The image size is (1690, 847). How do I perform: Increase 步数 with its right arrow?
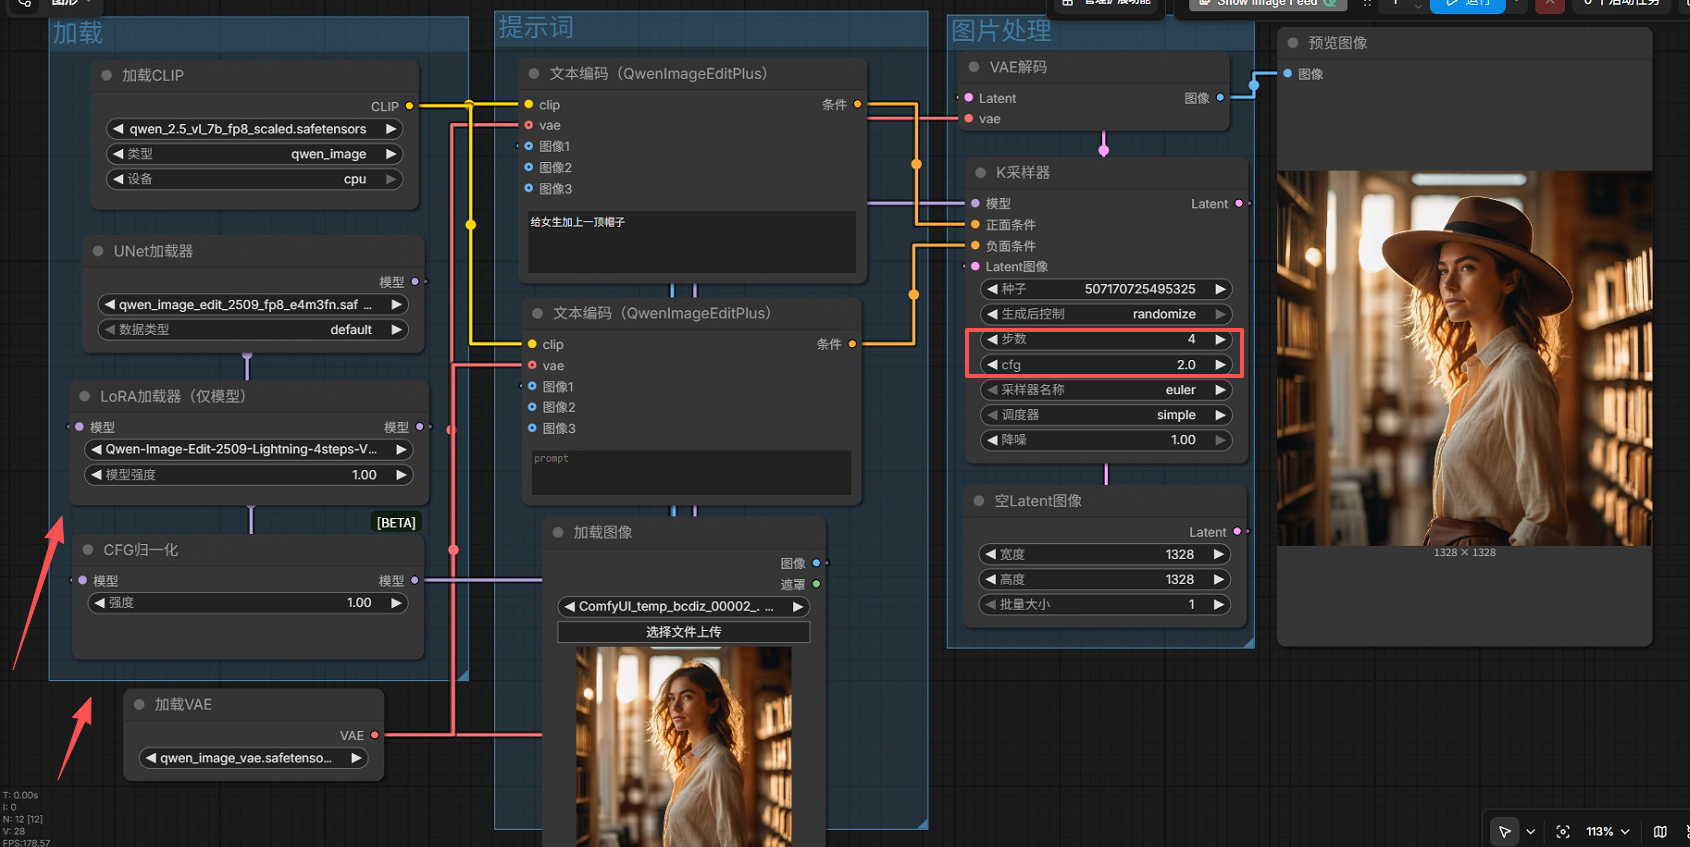(1220, 339)
